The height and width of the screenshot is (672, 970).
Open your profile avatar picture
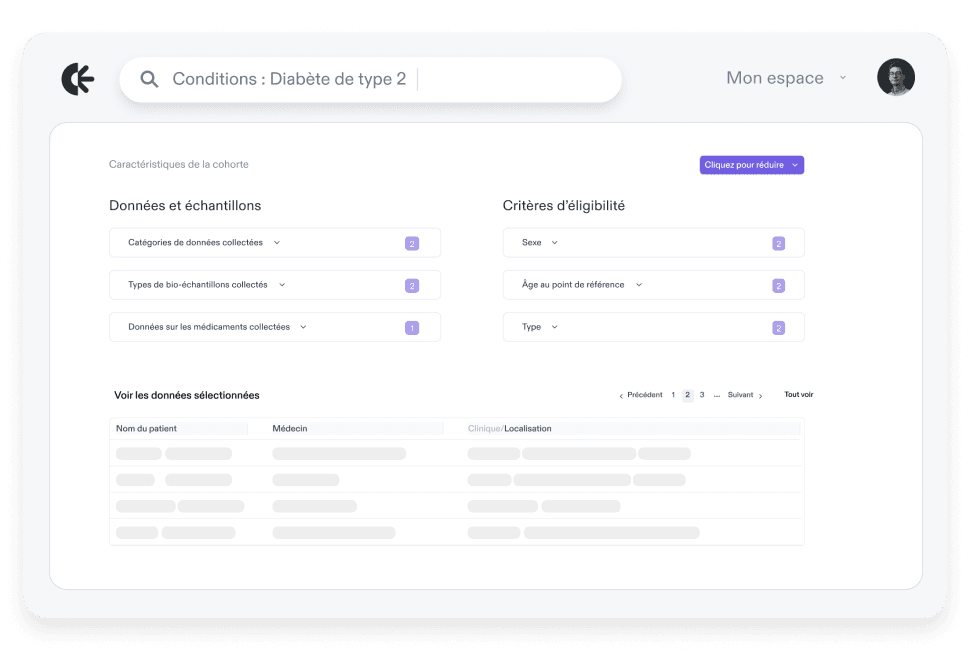(895, 76)
